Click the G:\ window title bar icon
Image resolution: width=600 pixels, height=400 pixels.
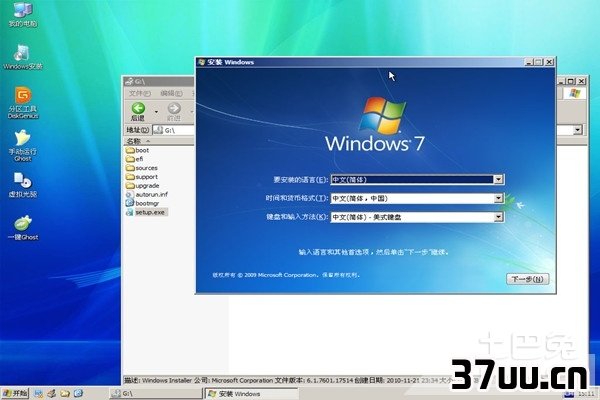[129, 81]
